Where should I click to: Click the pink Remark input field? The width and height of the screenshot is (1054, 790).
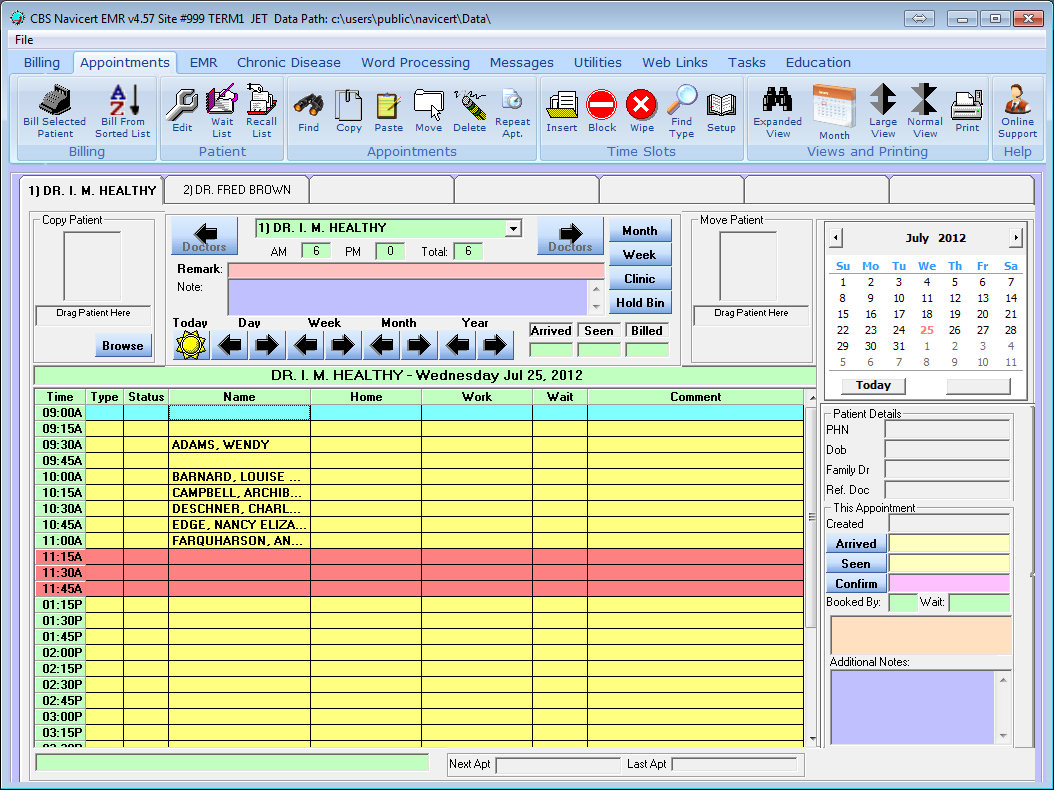click(x=415, y=270)
